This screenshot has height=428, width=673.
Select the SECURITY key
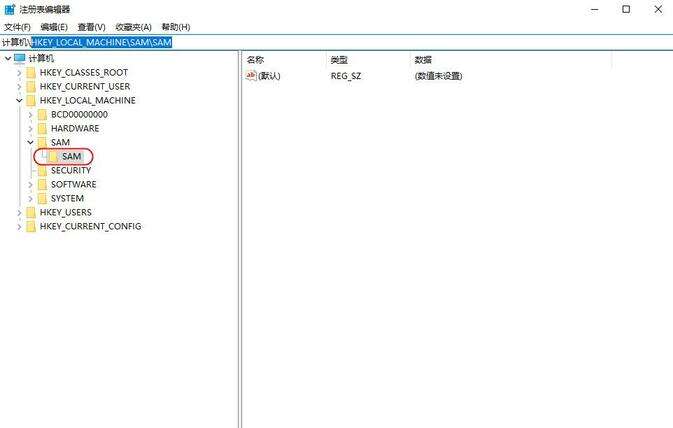coord(71,170)
